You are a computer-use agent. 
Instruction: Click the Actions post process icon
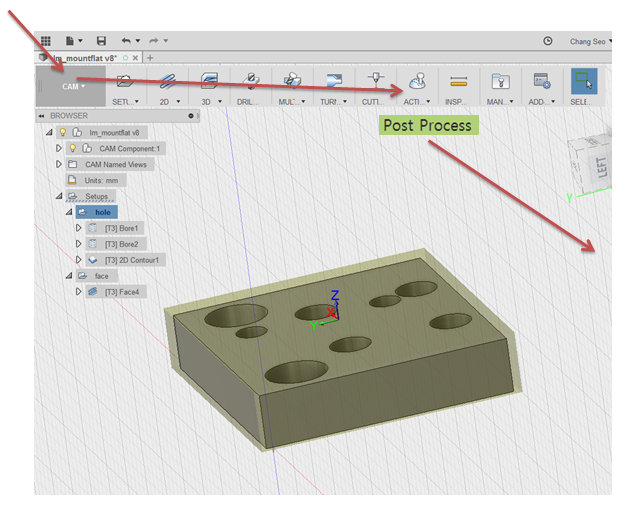pos(417,81)
